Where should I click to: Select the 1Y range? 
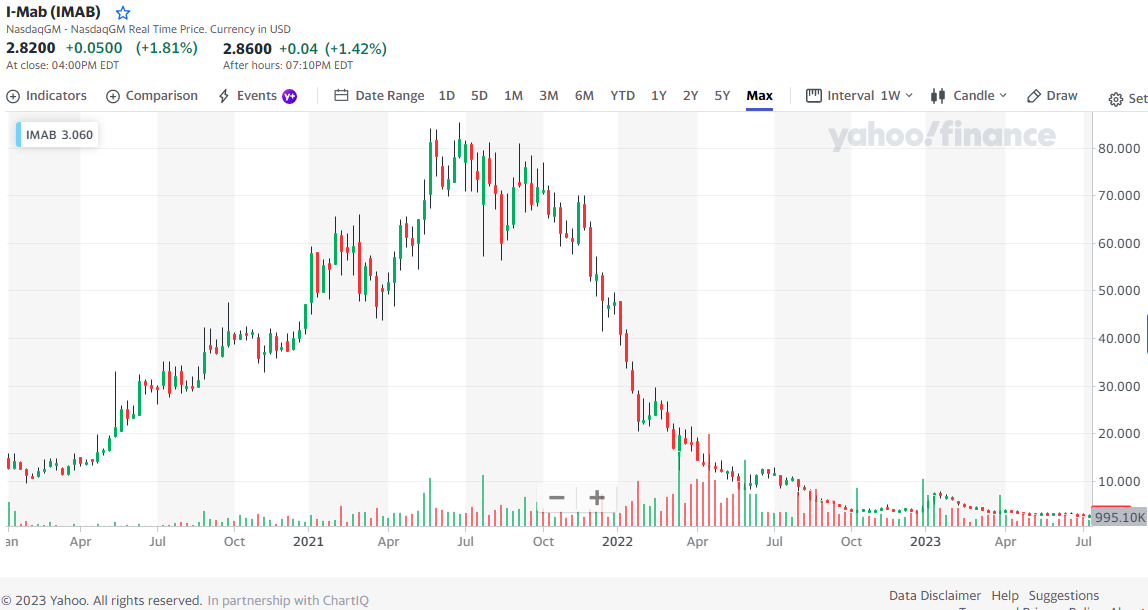[x=659, y=96]
